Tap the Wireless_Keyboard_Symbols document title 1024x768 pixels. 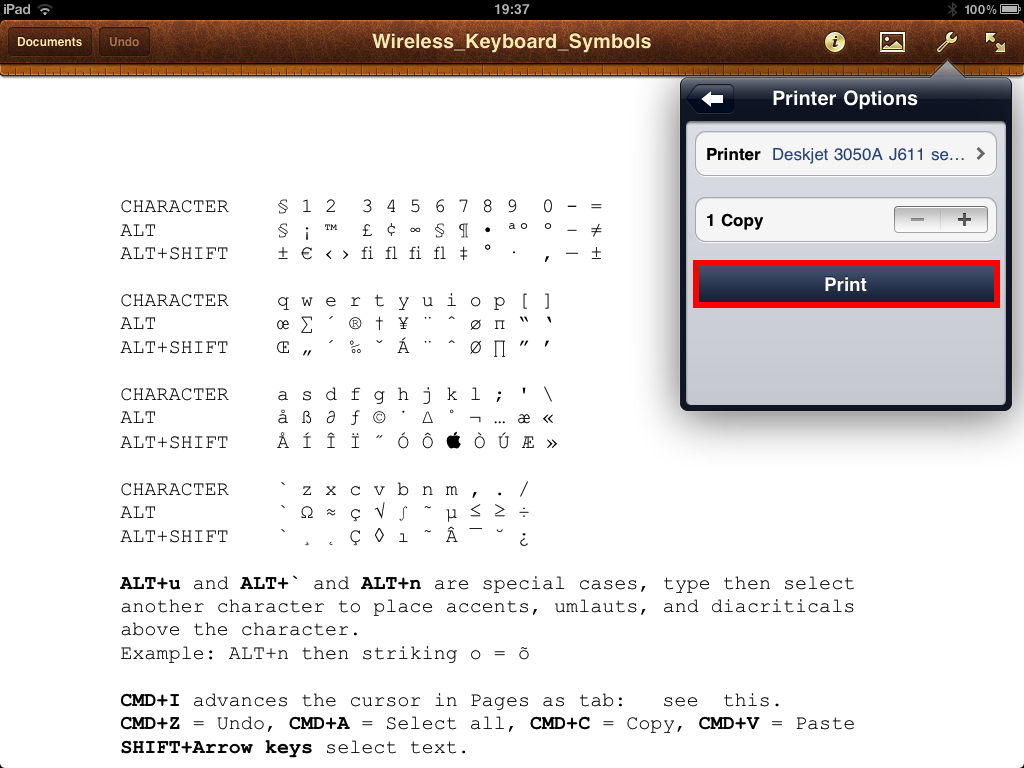[511, 42]
